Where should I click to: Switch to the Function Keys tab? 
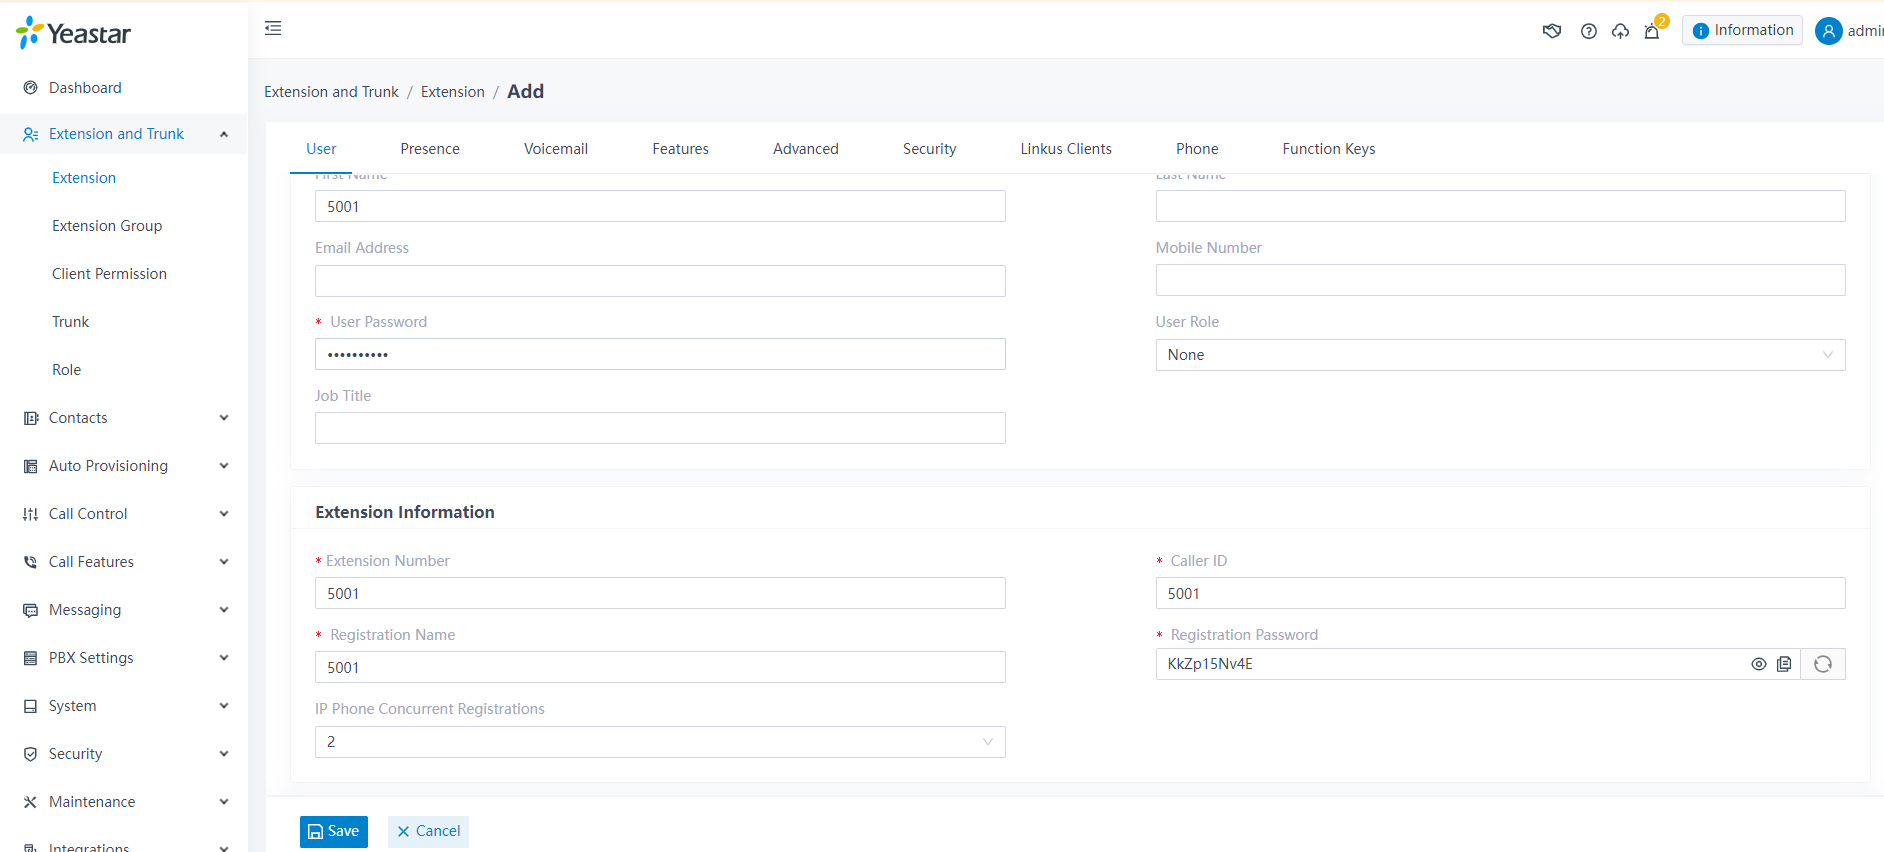click(1328, 149)
